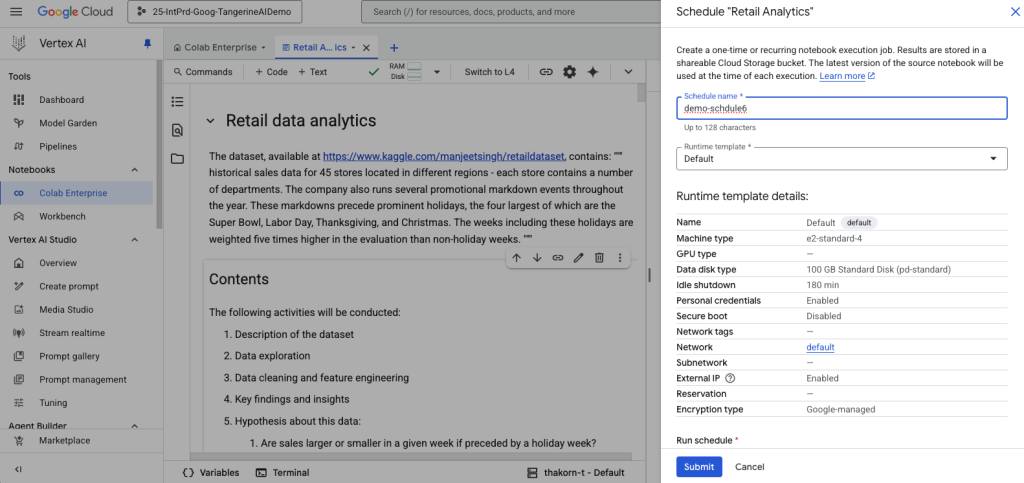Open the default network link
The image size is (1024, 483).
pyautogui.click(x=820, y=347)
